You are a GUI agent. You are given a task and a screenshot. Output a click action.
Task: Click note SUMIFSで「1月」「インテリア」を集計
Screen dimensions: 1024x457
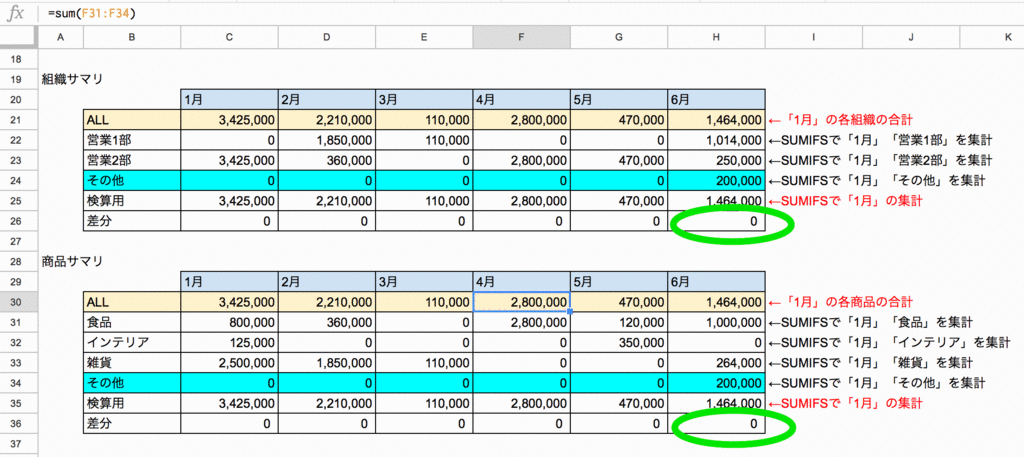click(891, 343)
